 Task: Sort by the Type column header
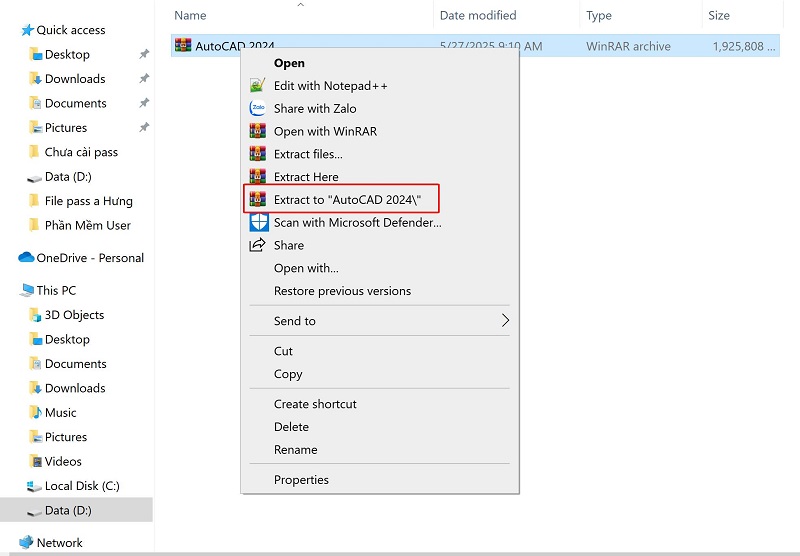point(598,15)
